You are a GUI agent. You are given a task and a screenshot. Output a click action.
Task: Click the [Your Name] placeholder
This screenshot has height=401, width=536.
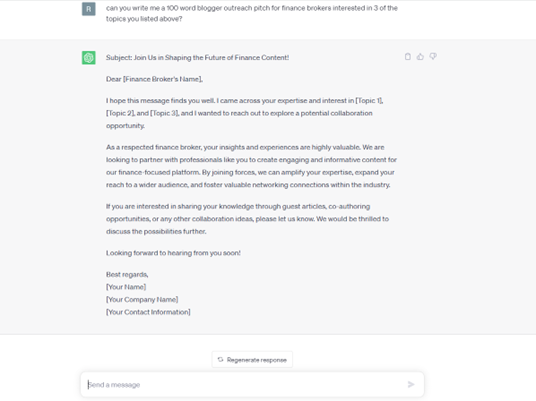126,287
